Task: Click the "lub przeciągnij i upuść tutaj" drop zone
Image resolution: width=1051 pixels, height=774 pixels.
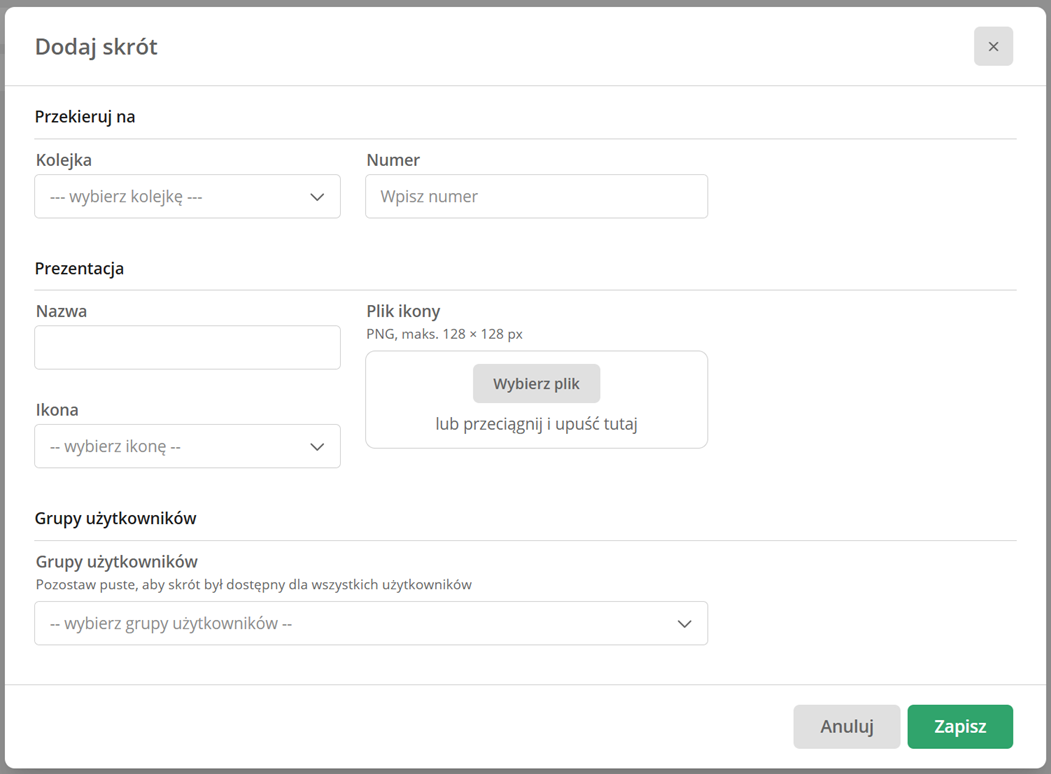Action: tap(536, 424)
